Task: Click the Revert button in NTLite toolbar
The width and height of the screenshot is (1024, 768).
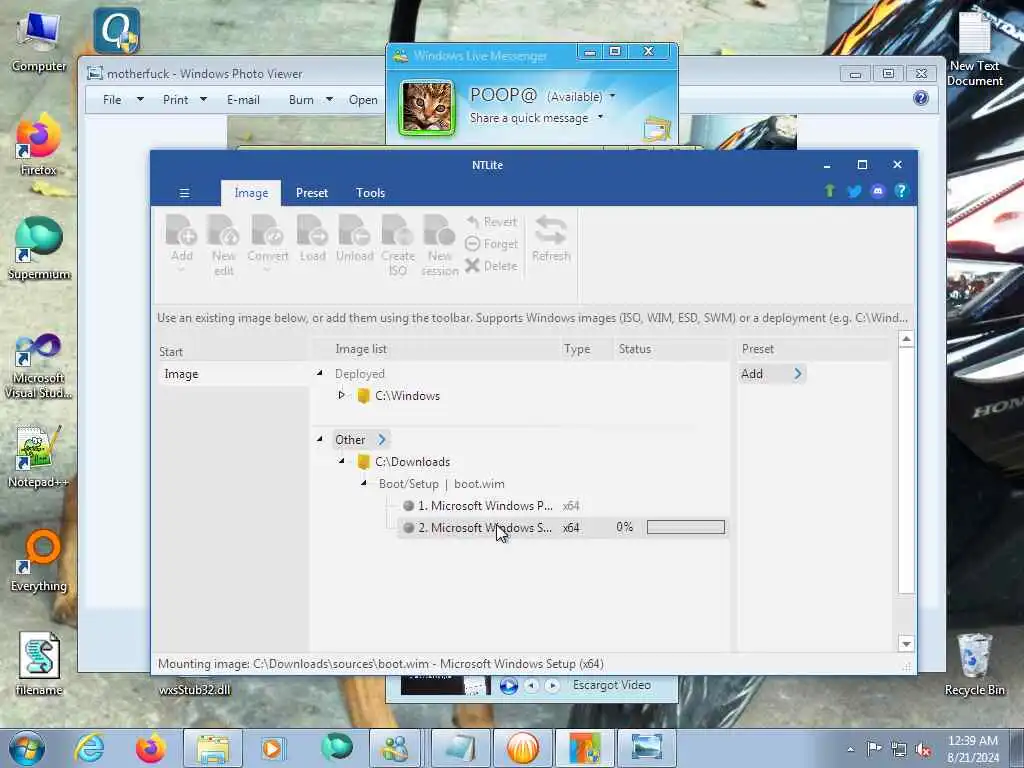Action: [492, 222]
